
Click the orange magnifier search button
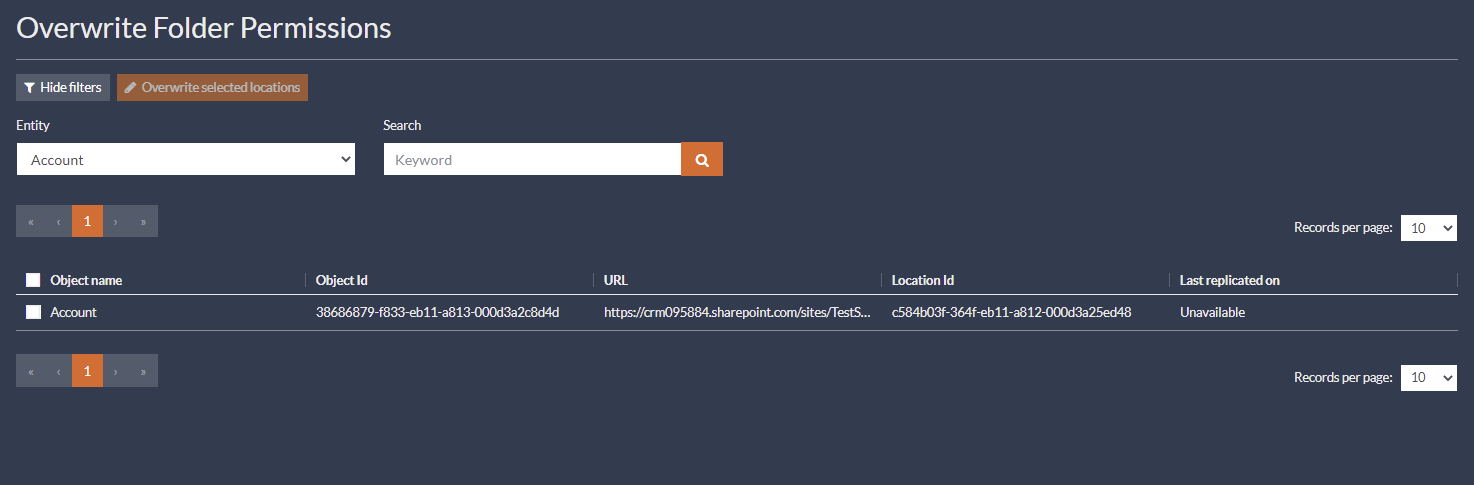702,159
